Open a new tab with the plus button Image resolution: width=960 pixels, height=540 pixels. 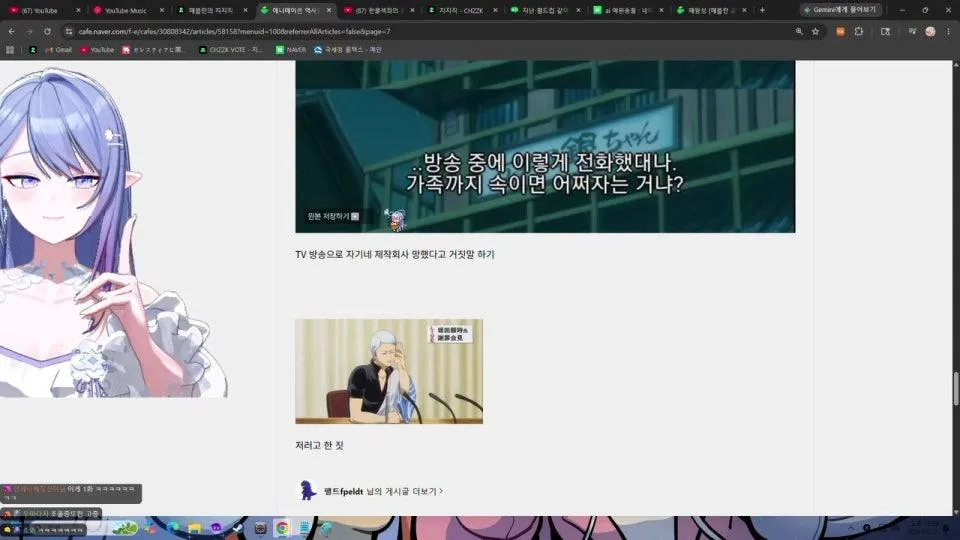coord(762,10)
